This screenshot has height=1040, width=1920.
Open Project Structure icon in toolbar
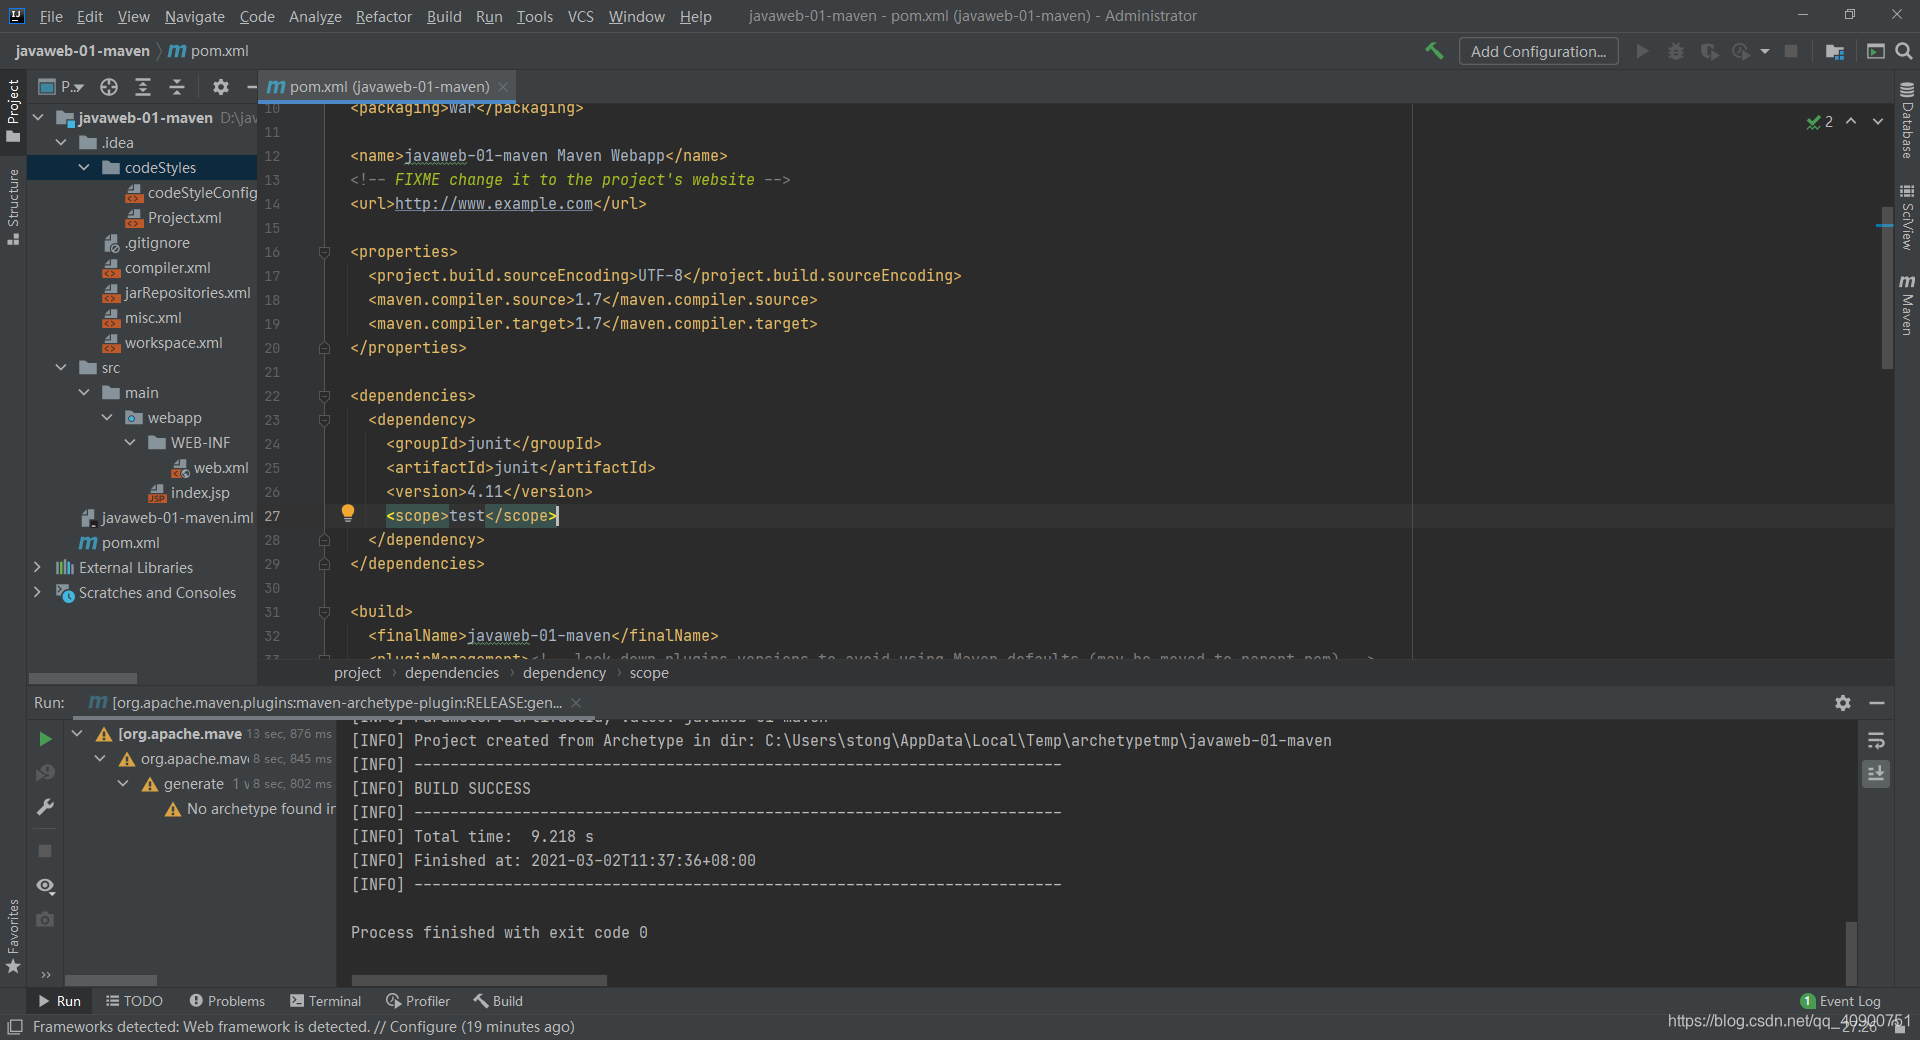pyautogui.click(x=1834, y=51)
